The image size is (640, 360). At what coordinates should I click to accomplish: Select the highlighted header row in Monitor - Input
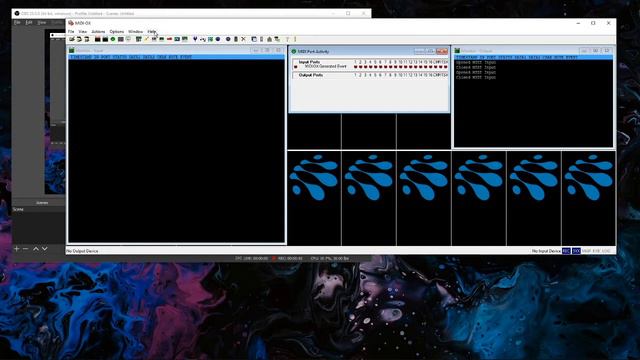[x=176, y=57]
